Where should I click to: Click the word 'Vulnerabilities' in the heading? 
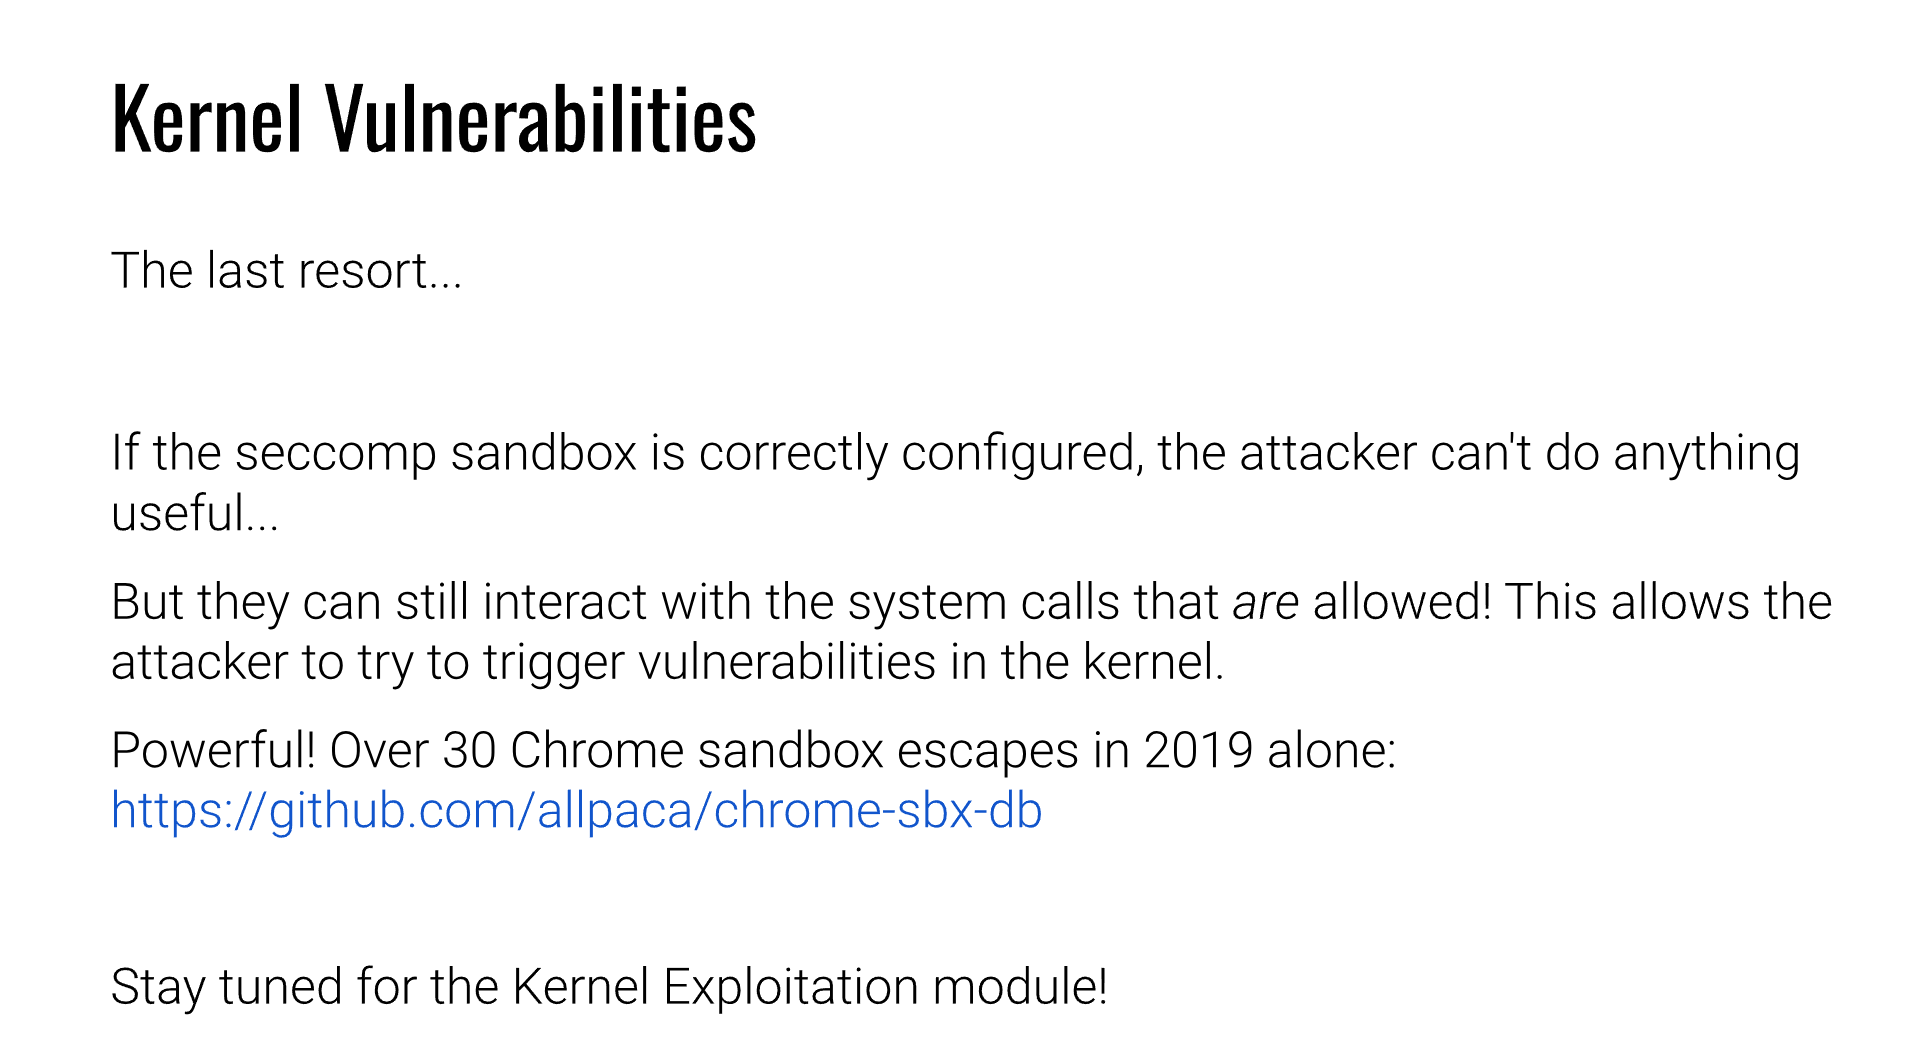pos(541,119)
